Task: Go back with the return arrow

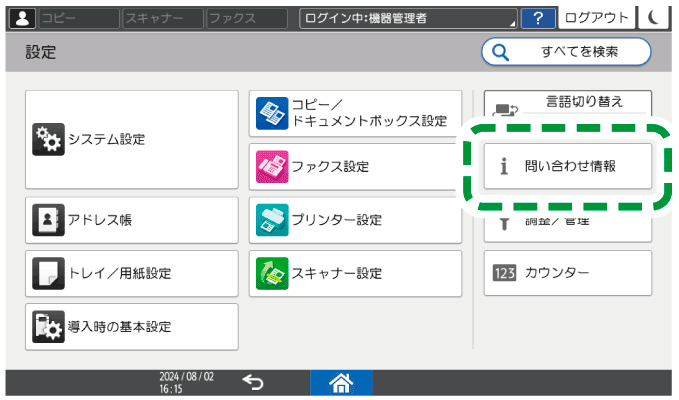Action: click(x=253, y=383)
